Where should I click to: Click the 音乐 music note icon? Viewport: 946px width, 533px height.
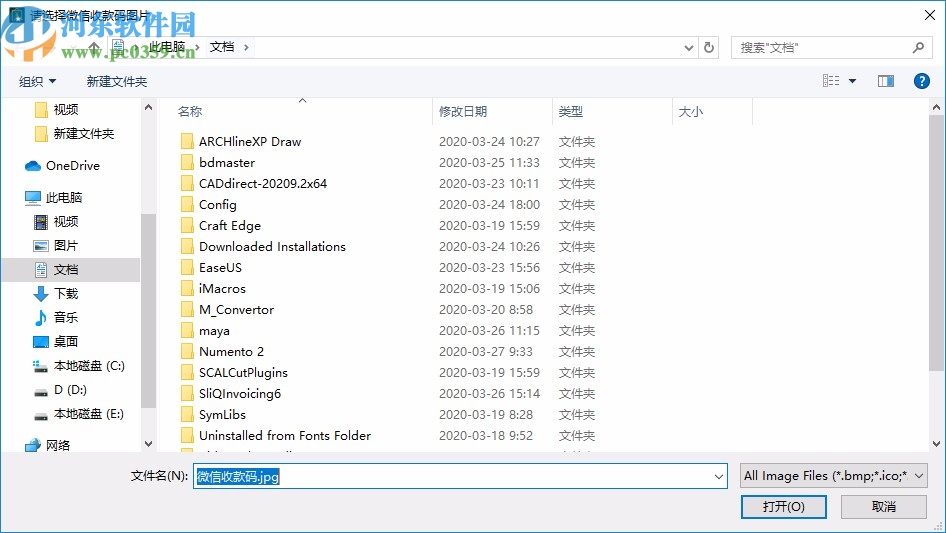[x=40, y=318]
